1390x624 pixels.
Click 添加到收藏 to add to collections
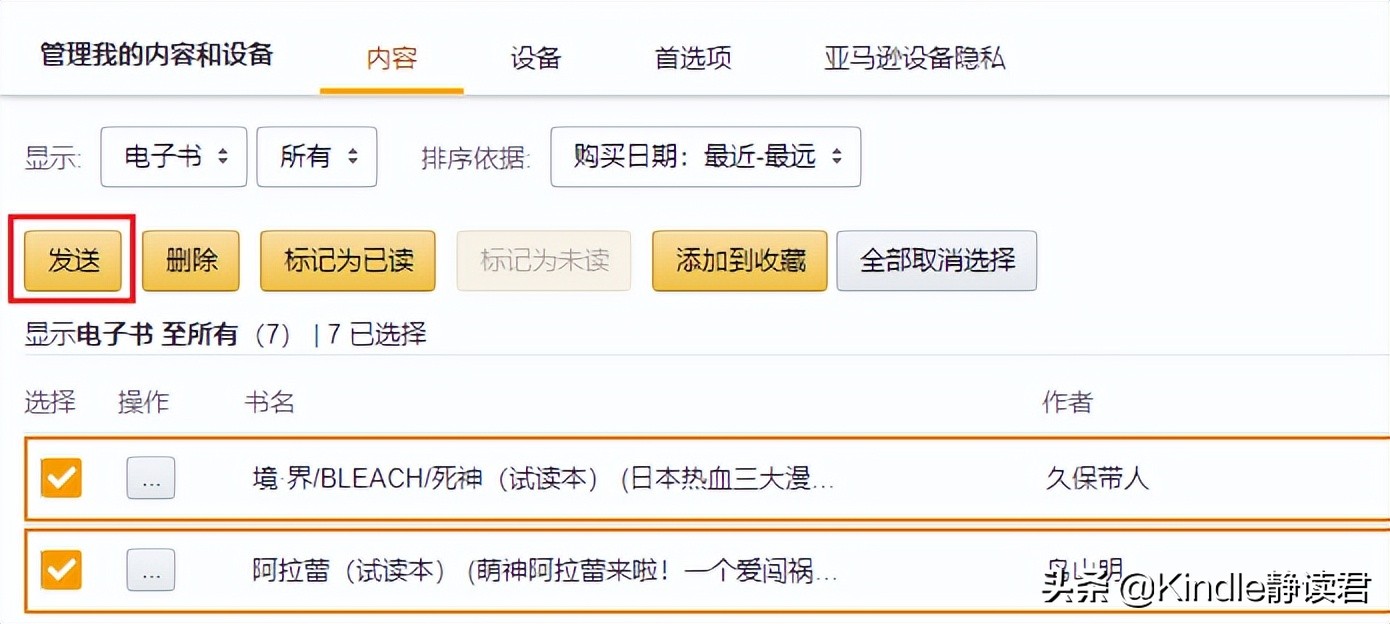(739, 260)
